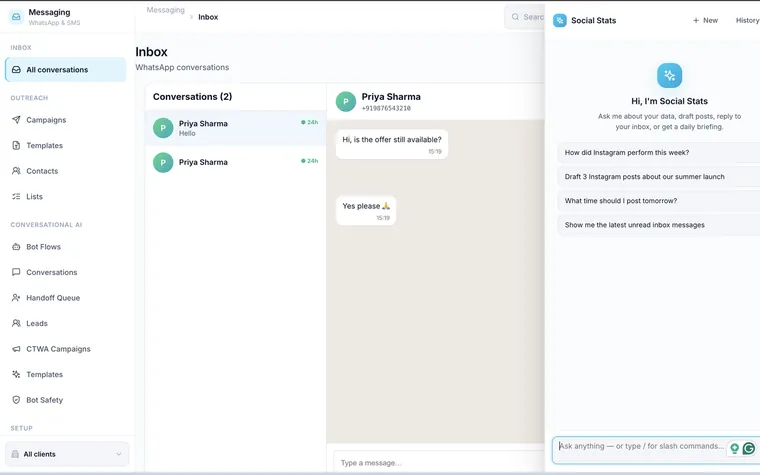Image resolution: width=760 pixels, height=475 pixels.
Task: Open Bot Flows robot icon
Action: (x=16, y=247)
